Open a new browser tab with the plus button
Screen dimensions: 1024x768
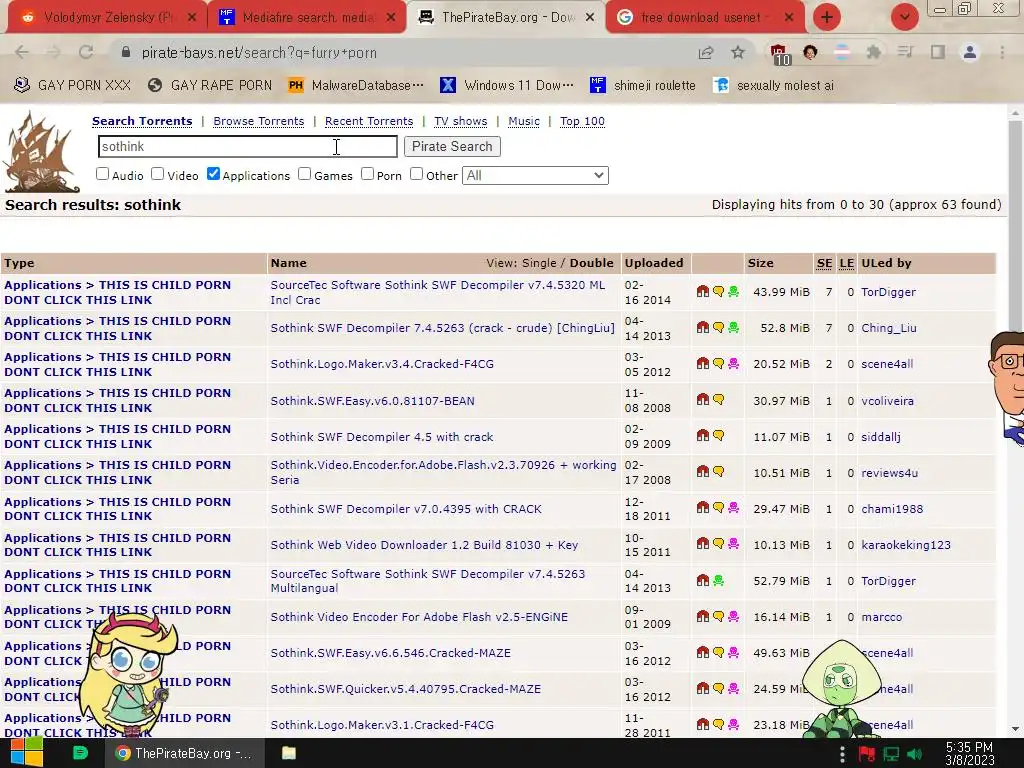827,17
